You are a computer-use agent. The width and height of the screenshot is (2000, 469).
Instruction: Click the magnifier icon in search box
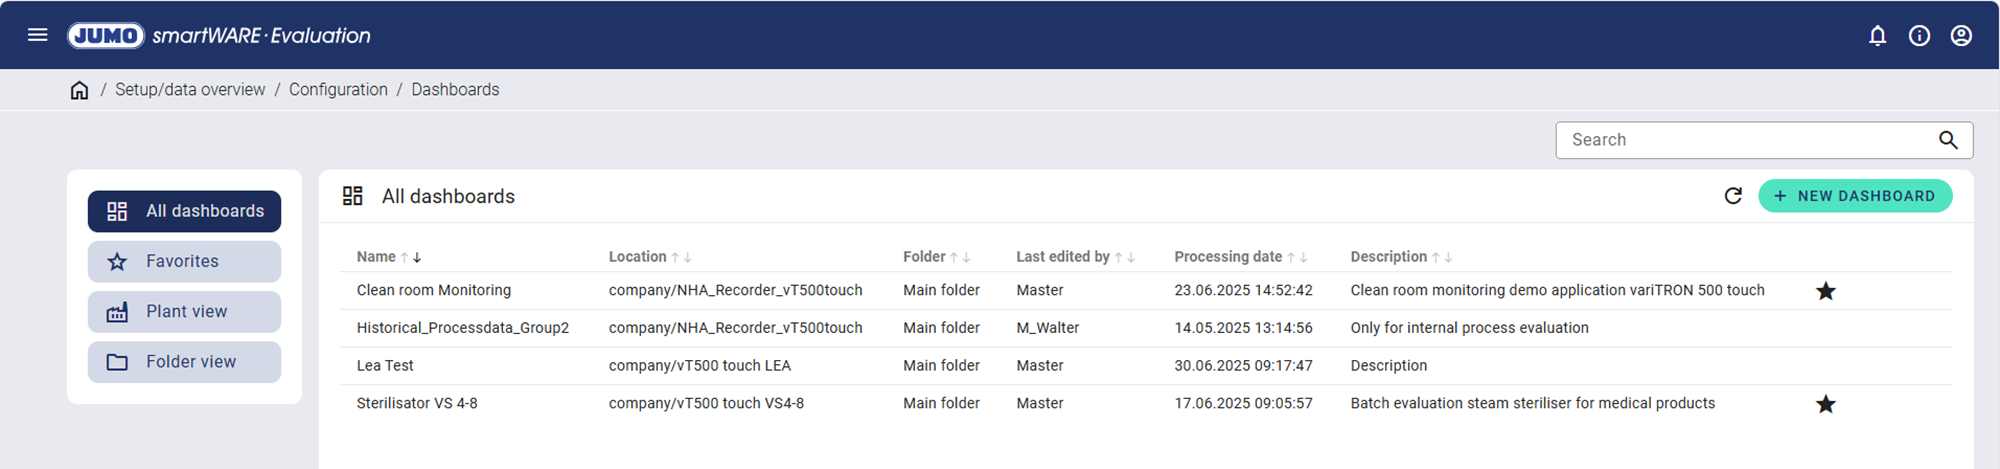(x=1948, y=140)
